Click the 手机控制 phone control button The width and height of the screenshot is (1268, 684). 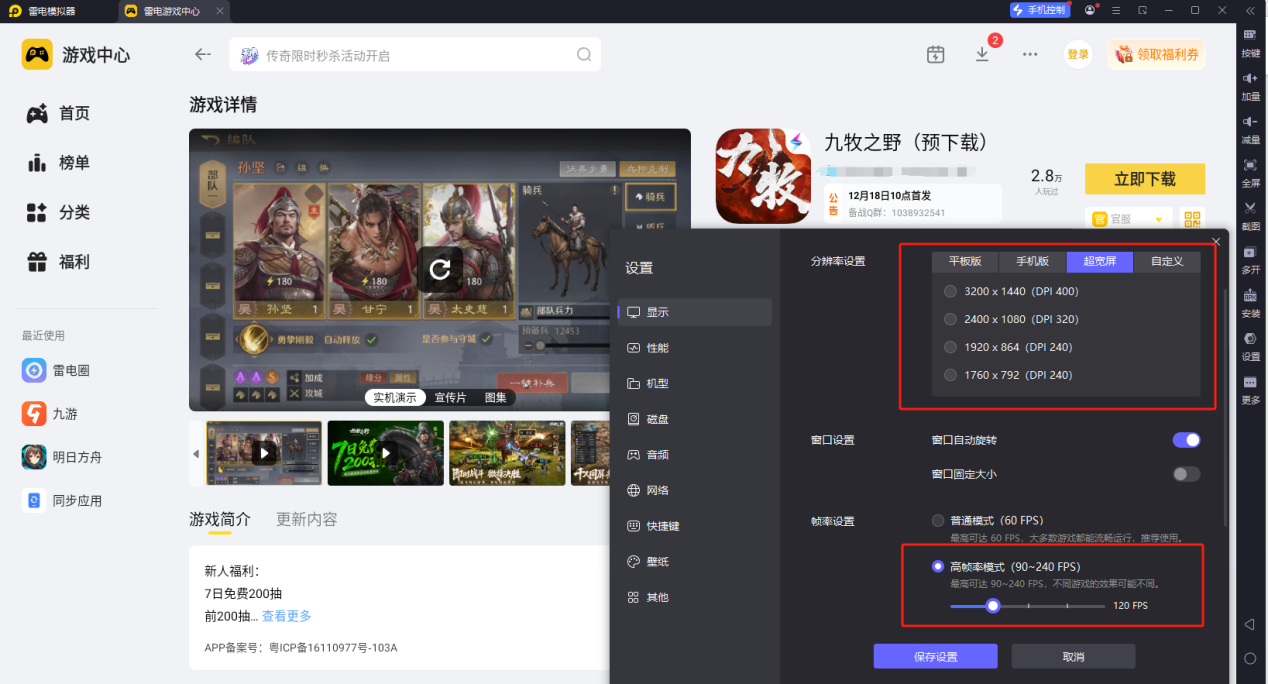tap(1039, 10)
